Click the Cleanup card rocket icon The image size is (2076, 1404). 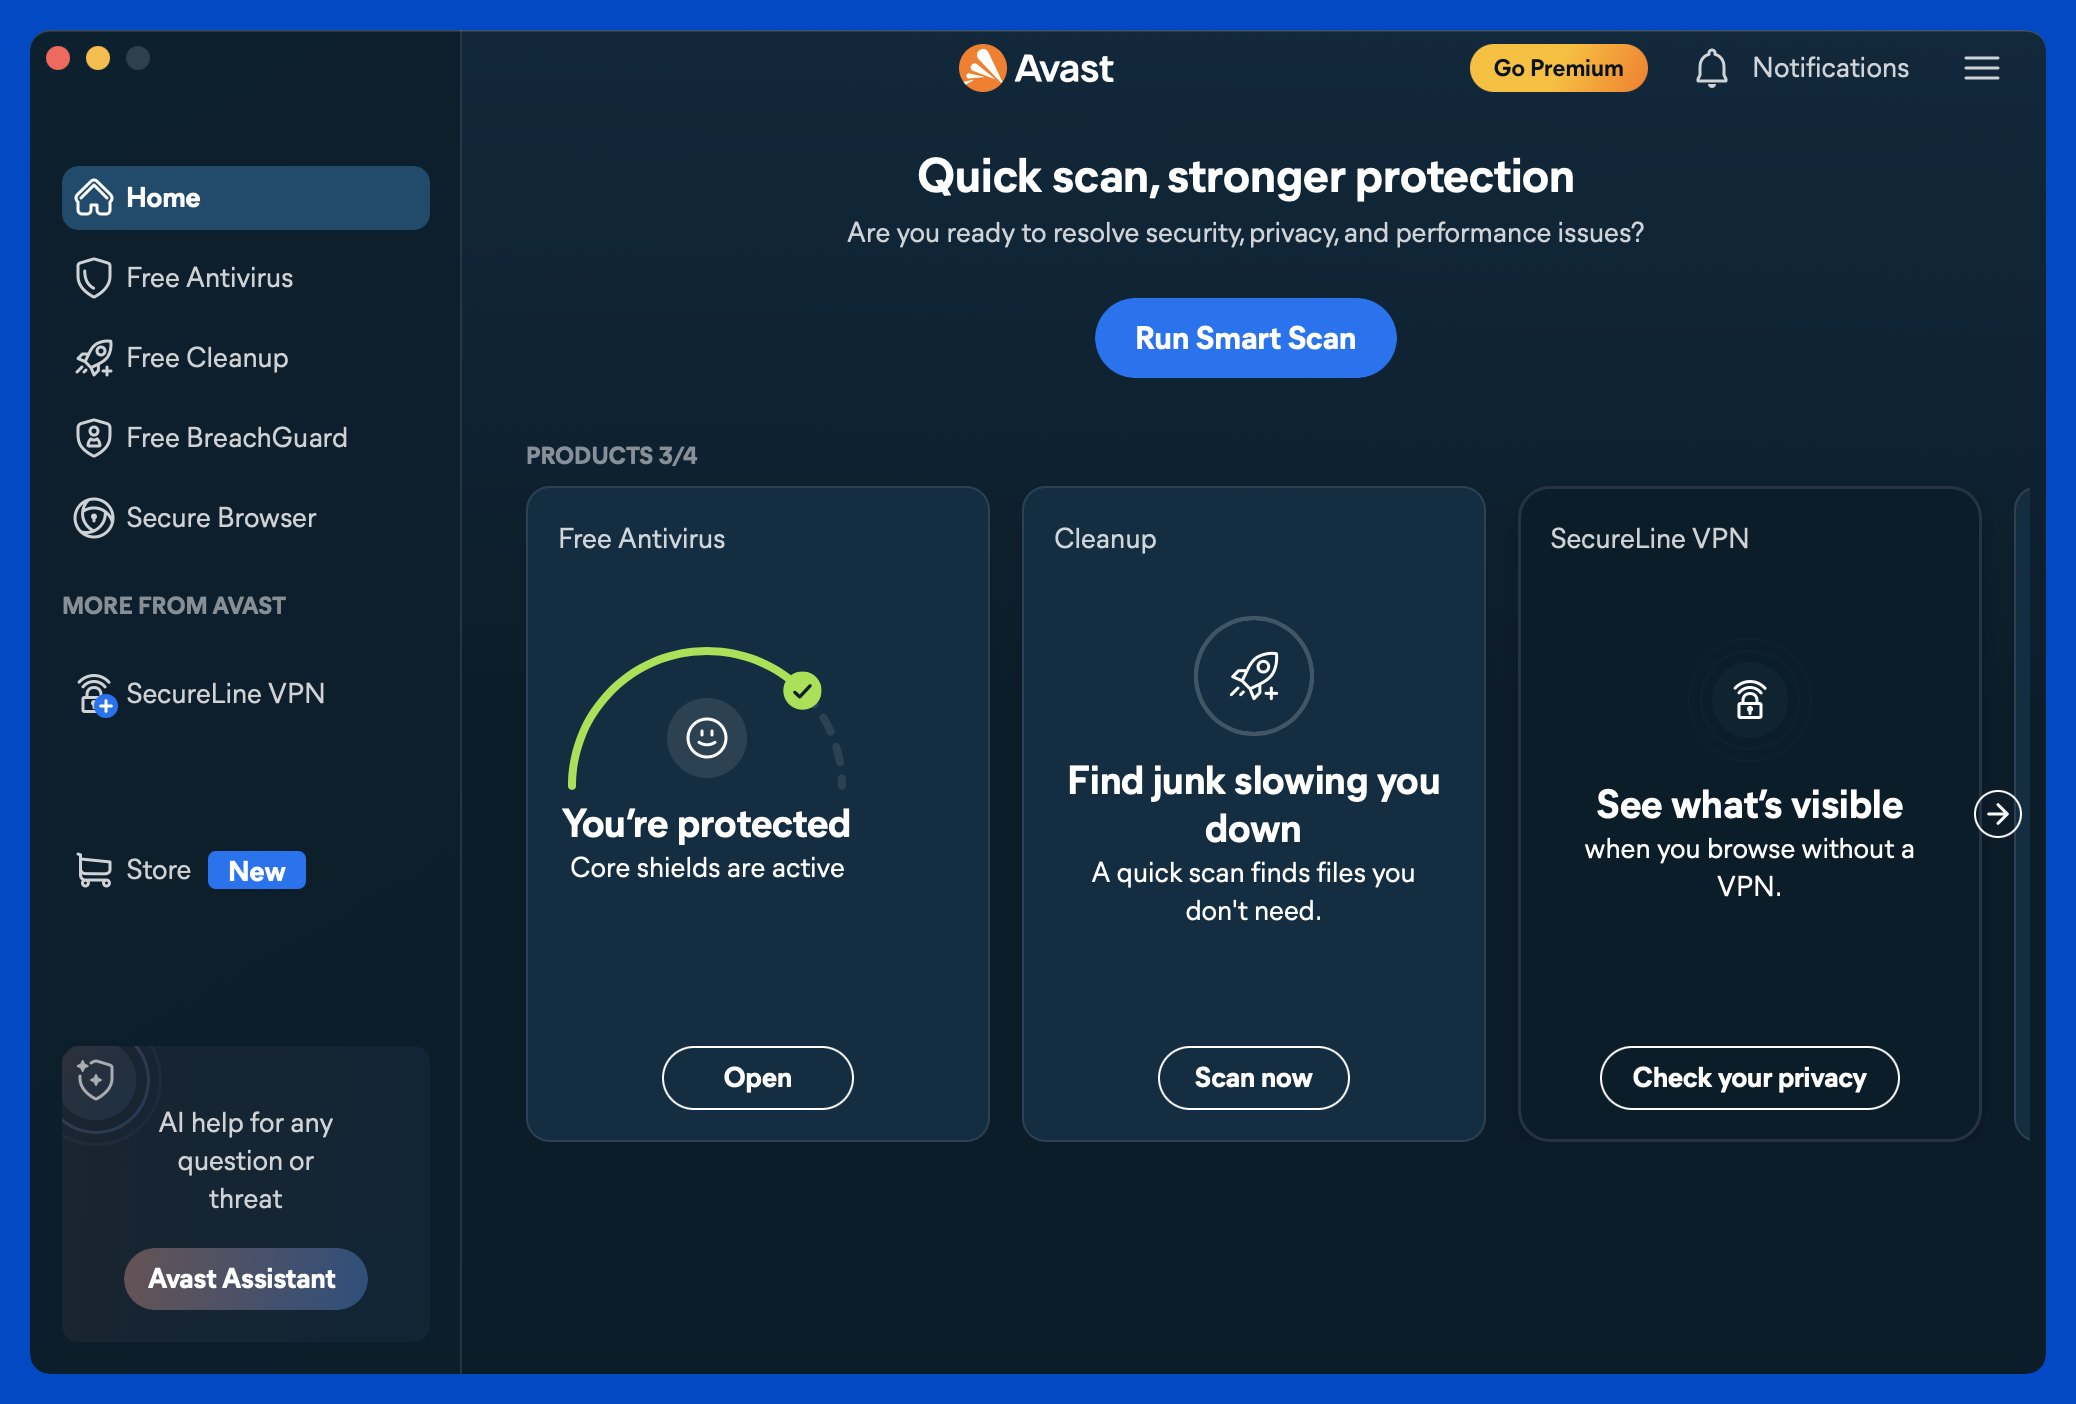click(1253, 676)
